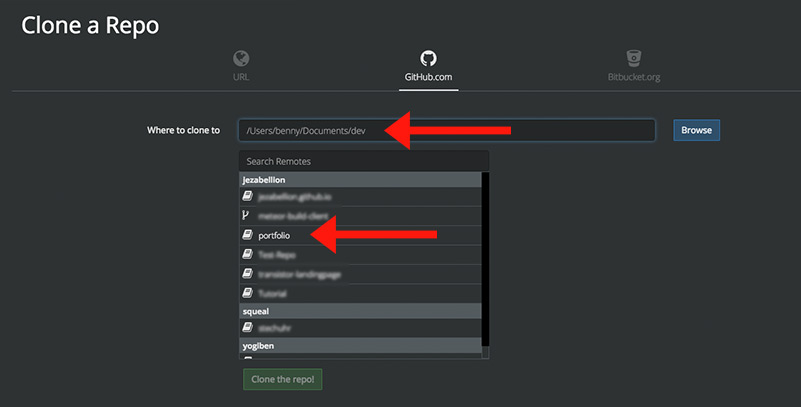
Task: Switch to the URL clone tab
Action: [x=241, y=66]
